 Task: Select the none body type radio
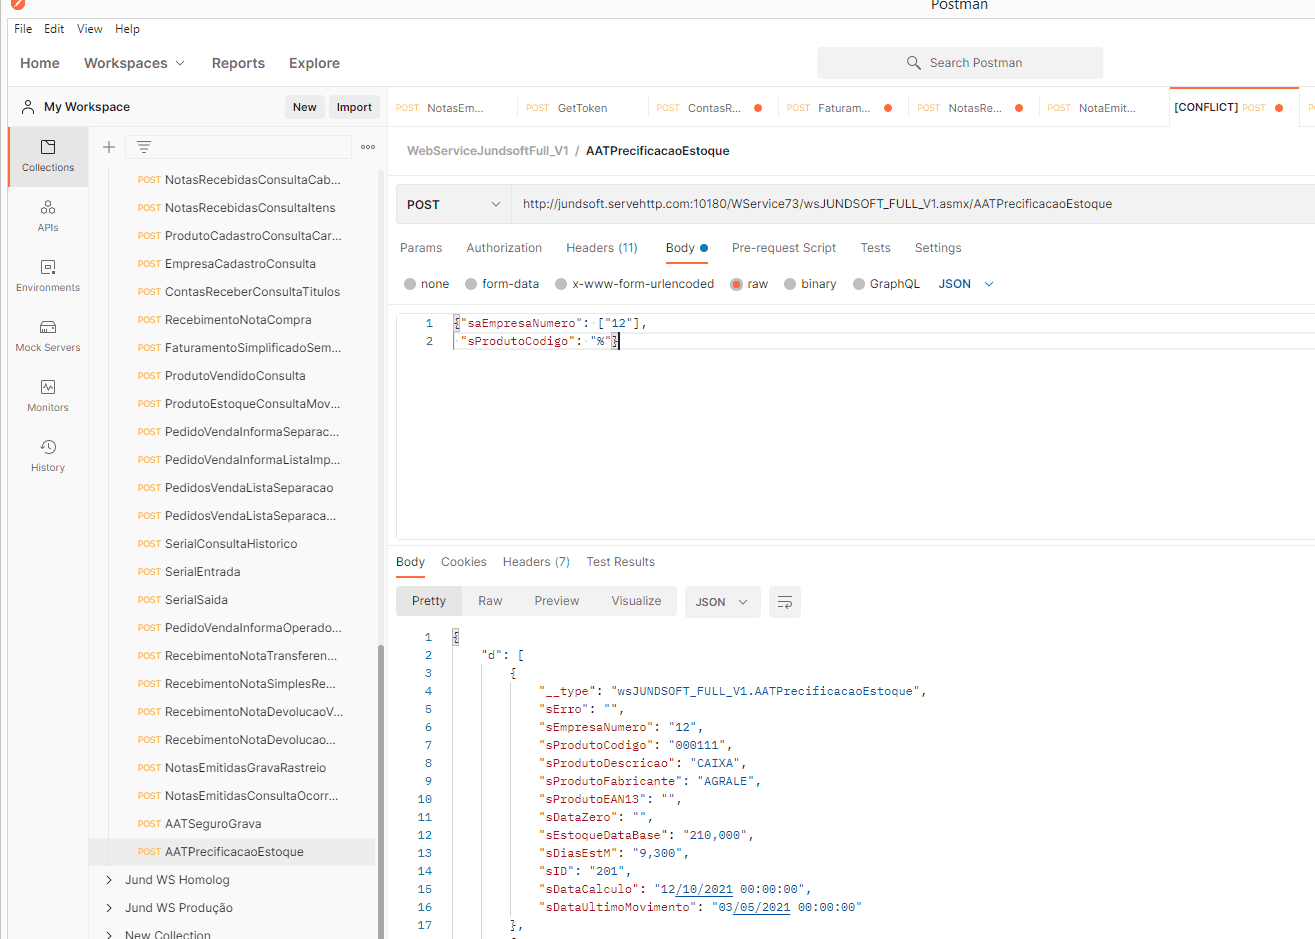pyautogui.click(x=410, y=284)
